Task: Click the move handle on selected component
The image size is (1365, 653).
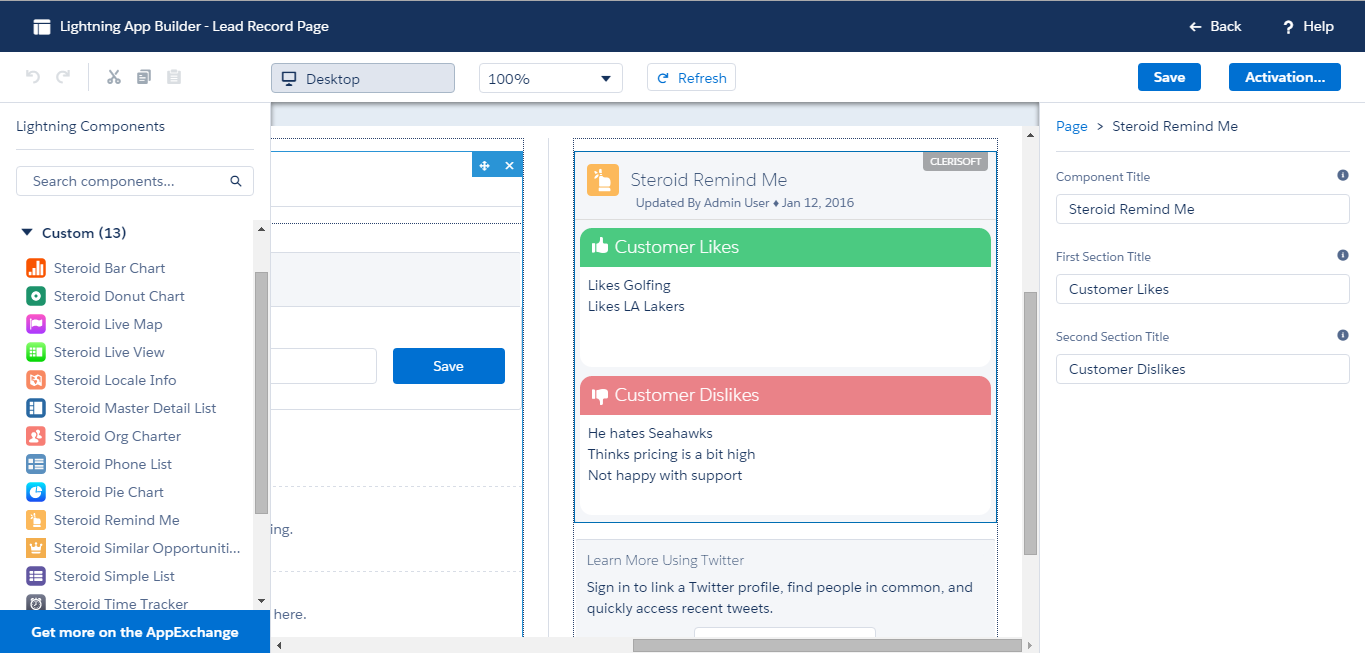Action: click(485, 165)
